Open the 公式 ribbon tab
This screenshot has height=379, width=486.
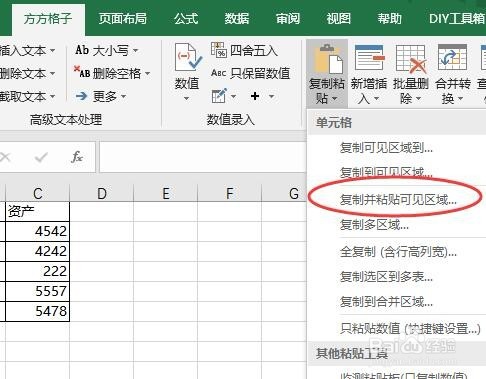pos(186,19)
